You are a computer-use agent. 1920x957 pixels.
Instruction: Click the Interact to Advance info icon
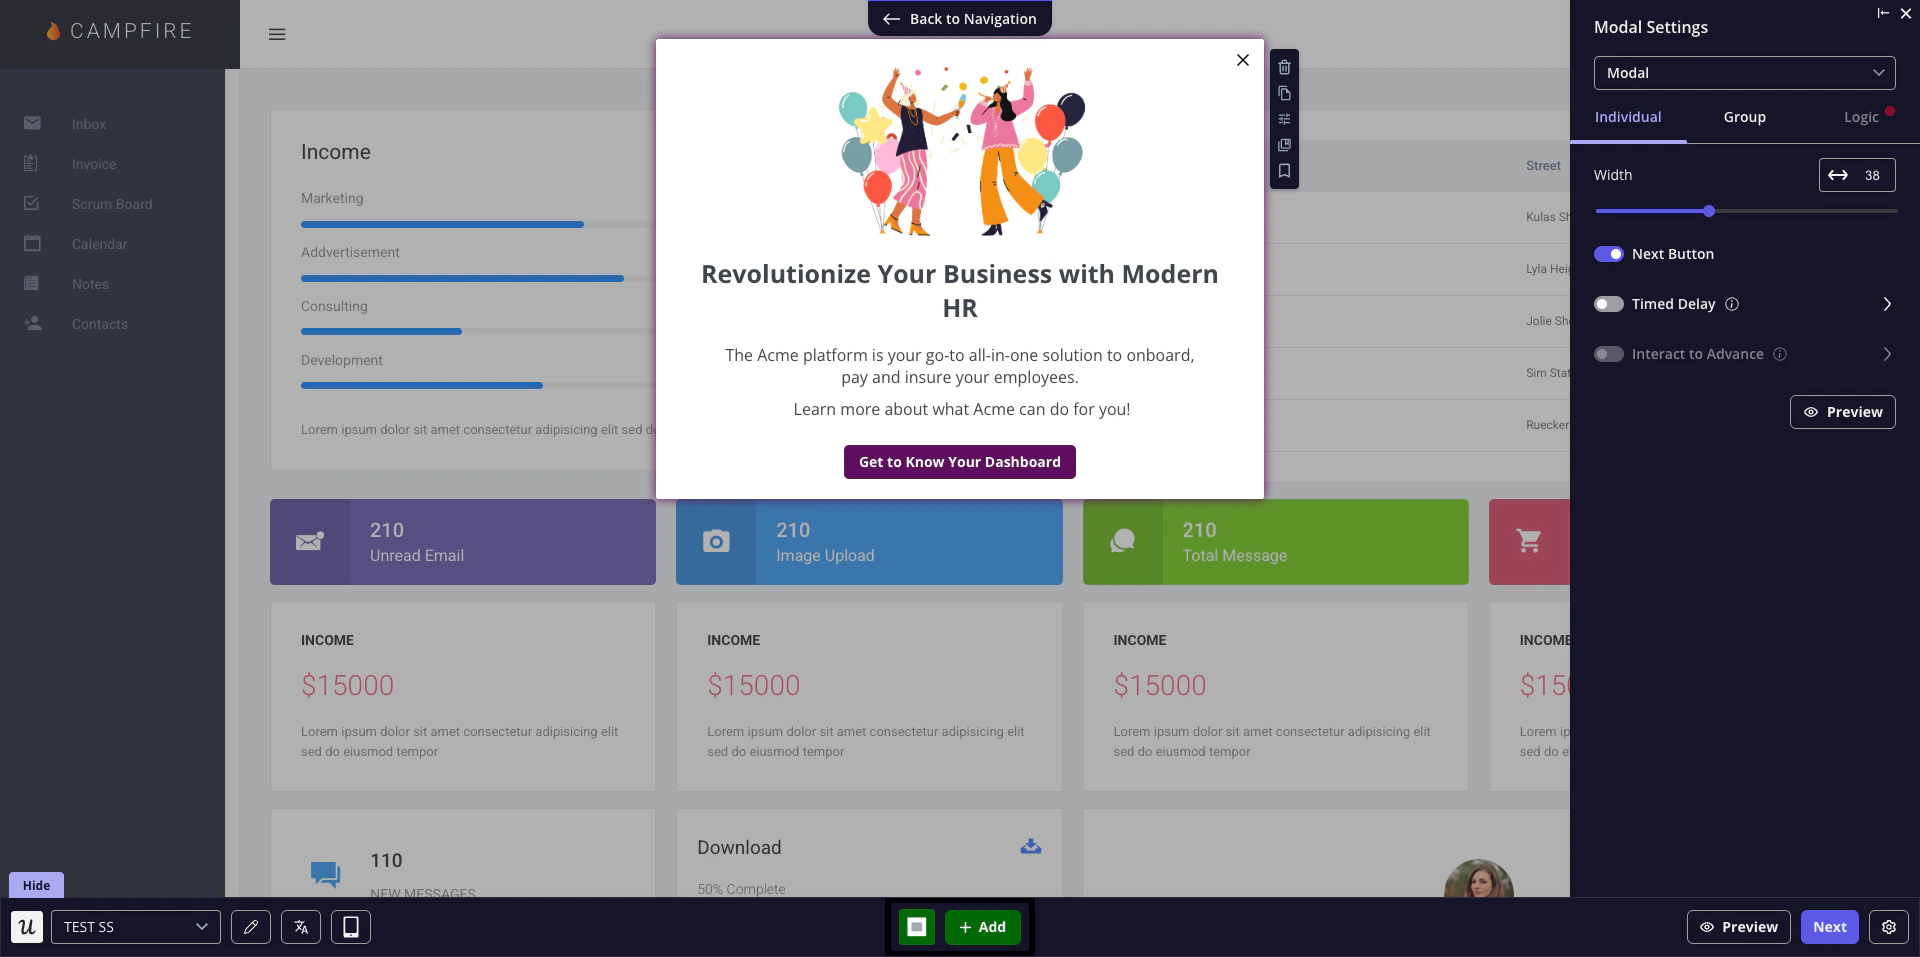pyautogui.click(x=1780, y=354)
